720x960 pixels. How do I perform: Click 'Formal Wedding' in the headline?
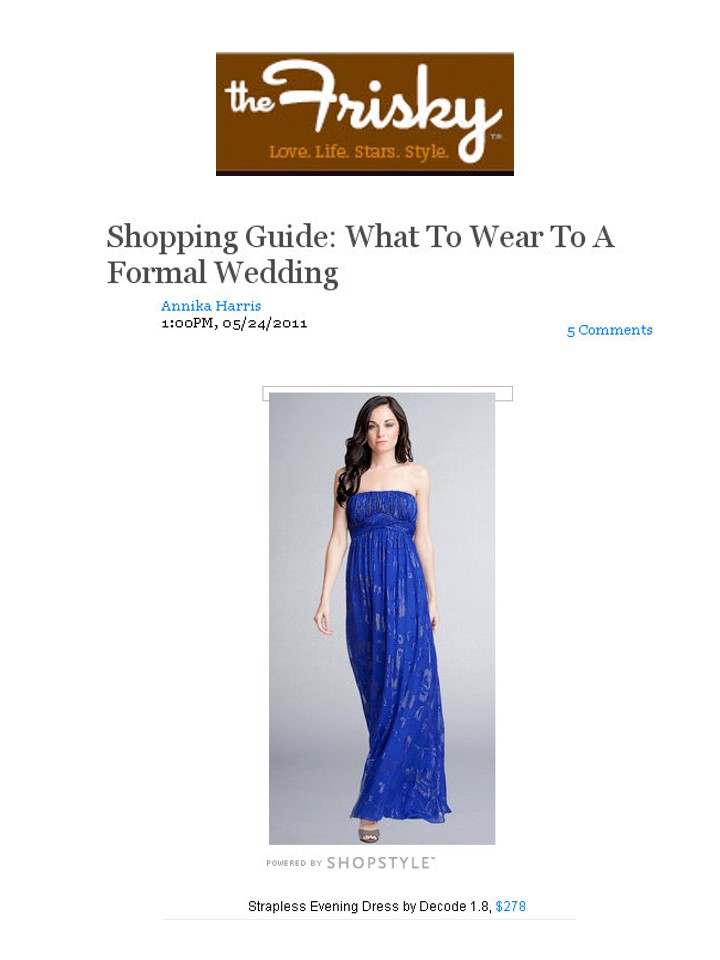(x=223, y=272)
